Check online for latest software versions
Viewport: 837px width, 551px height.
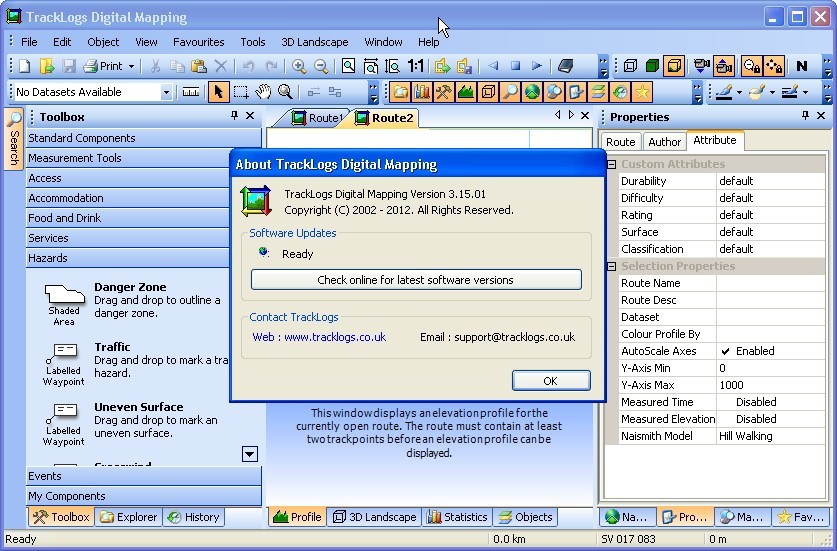[x=416, y=280]
